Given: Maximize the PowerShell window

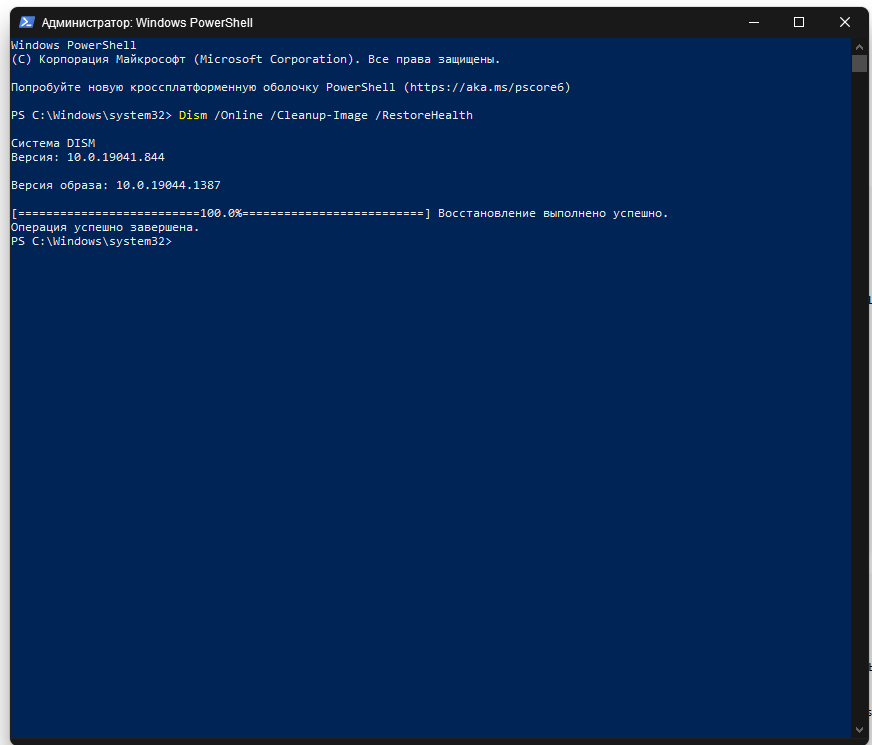Looking at the screenshot, I should pyautogui.click(x=799, y=22).
